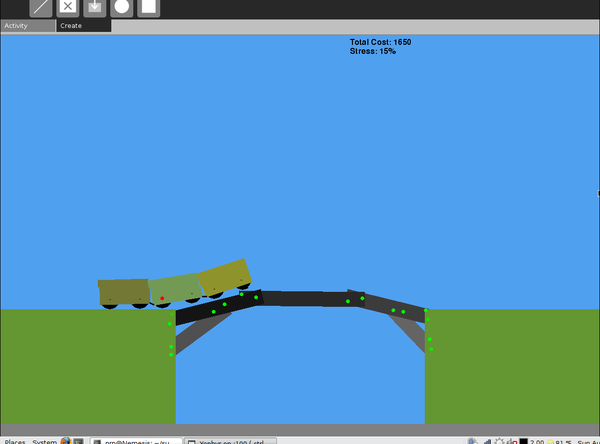Select the square box tool

147,7
